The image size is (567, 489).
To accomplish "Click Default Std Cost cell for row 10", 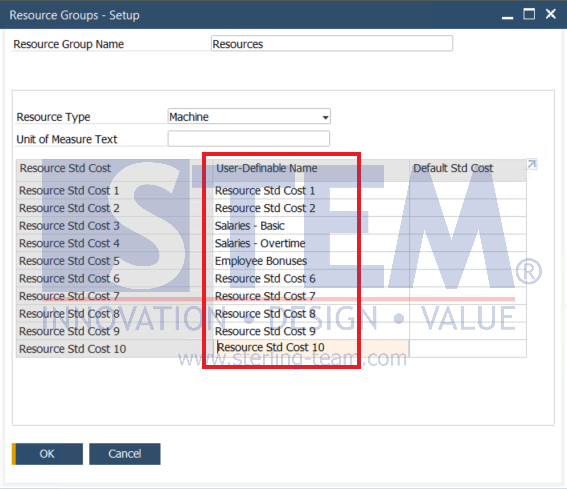I will [468, 348].
